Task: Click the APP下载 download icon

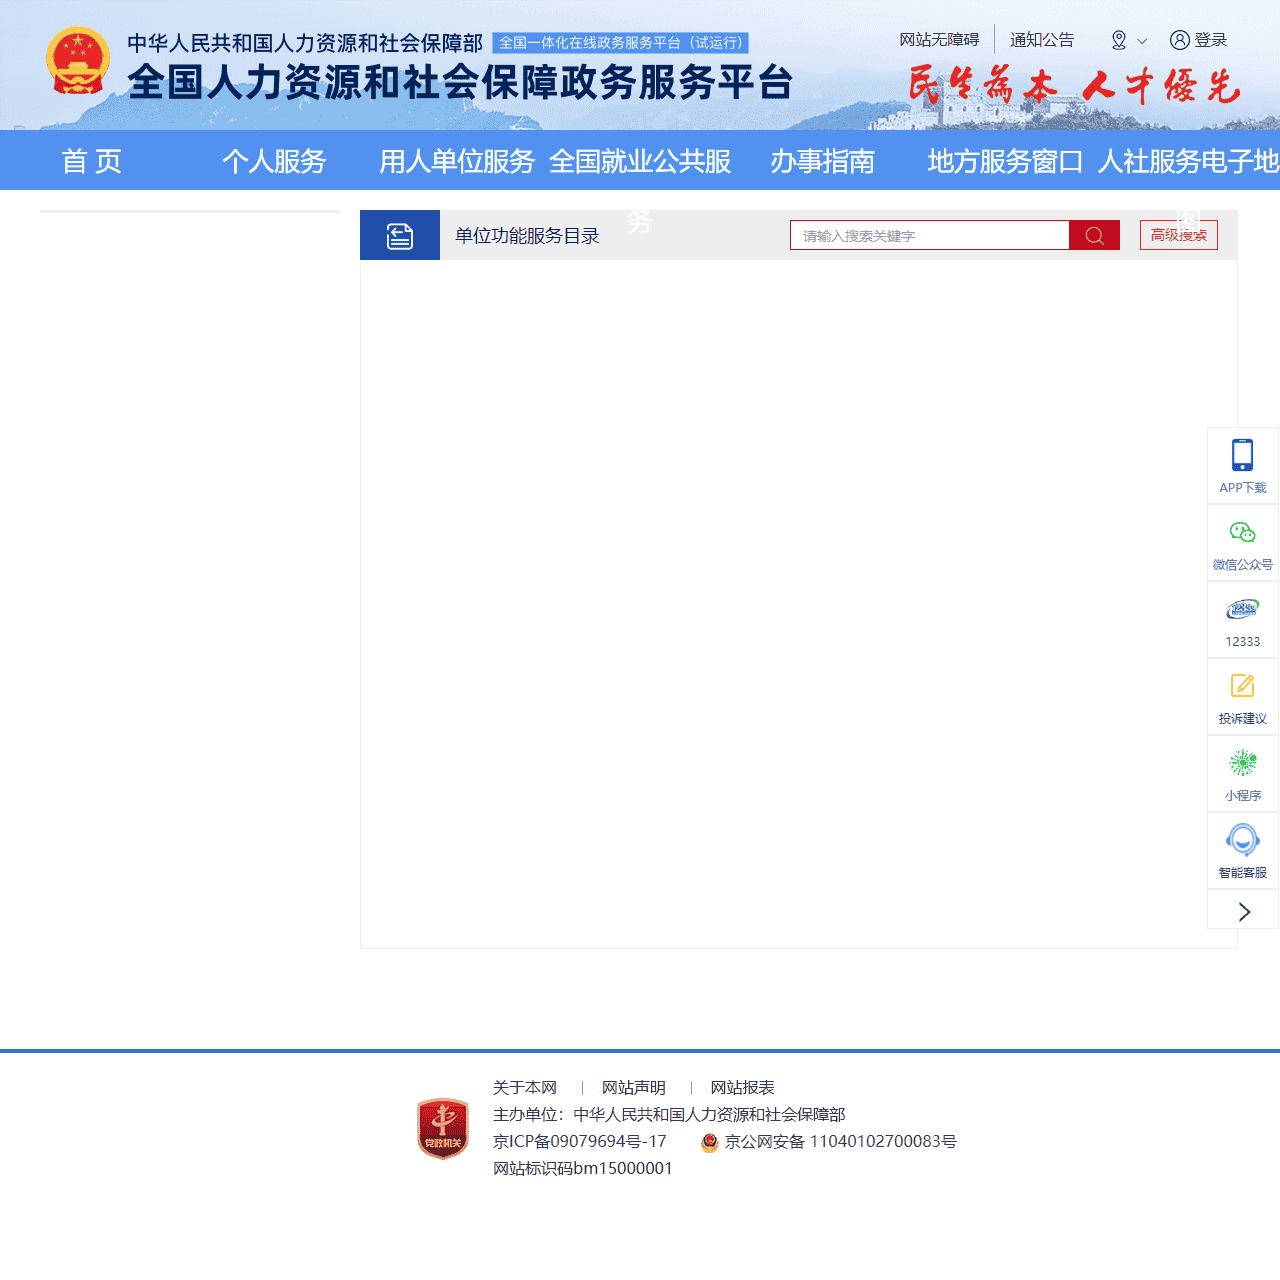Action: tap(1242, 455)
